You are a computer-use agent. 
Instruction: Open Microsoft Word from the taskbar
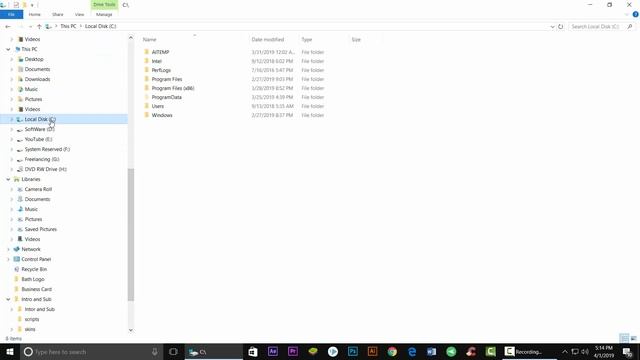pyautogui.click(x=431, y=351)
